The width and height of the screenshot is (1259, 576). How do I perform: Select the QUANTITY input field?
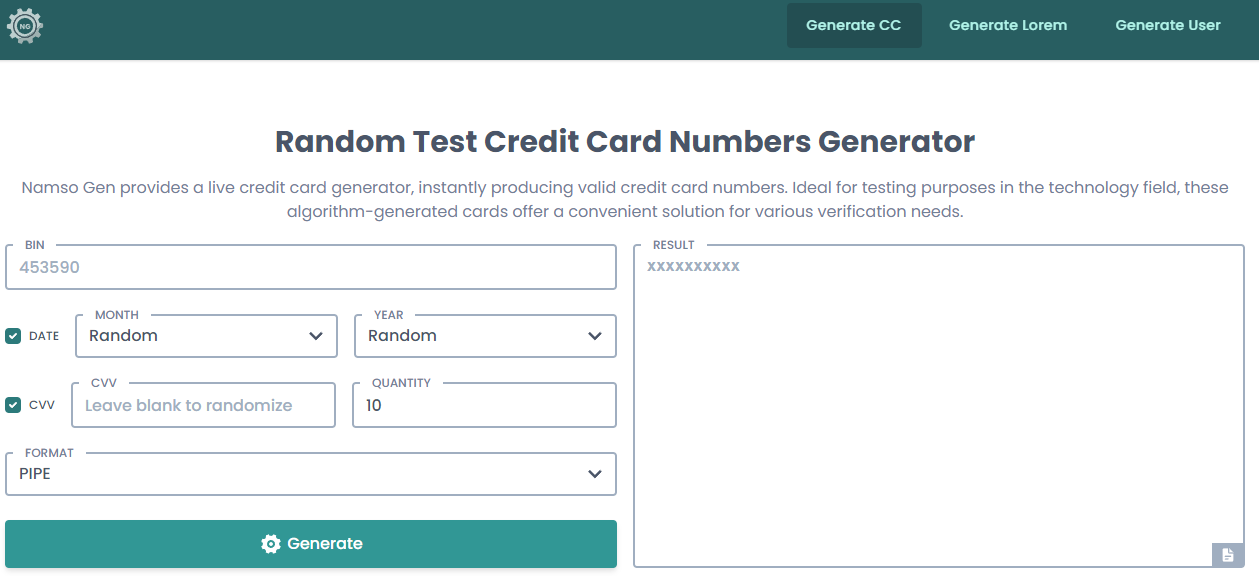point(484,405)
